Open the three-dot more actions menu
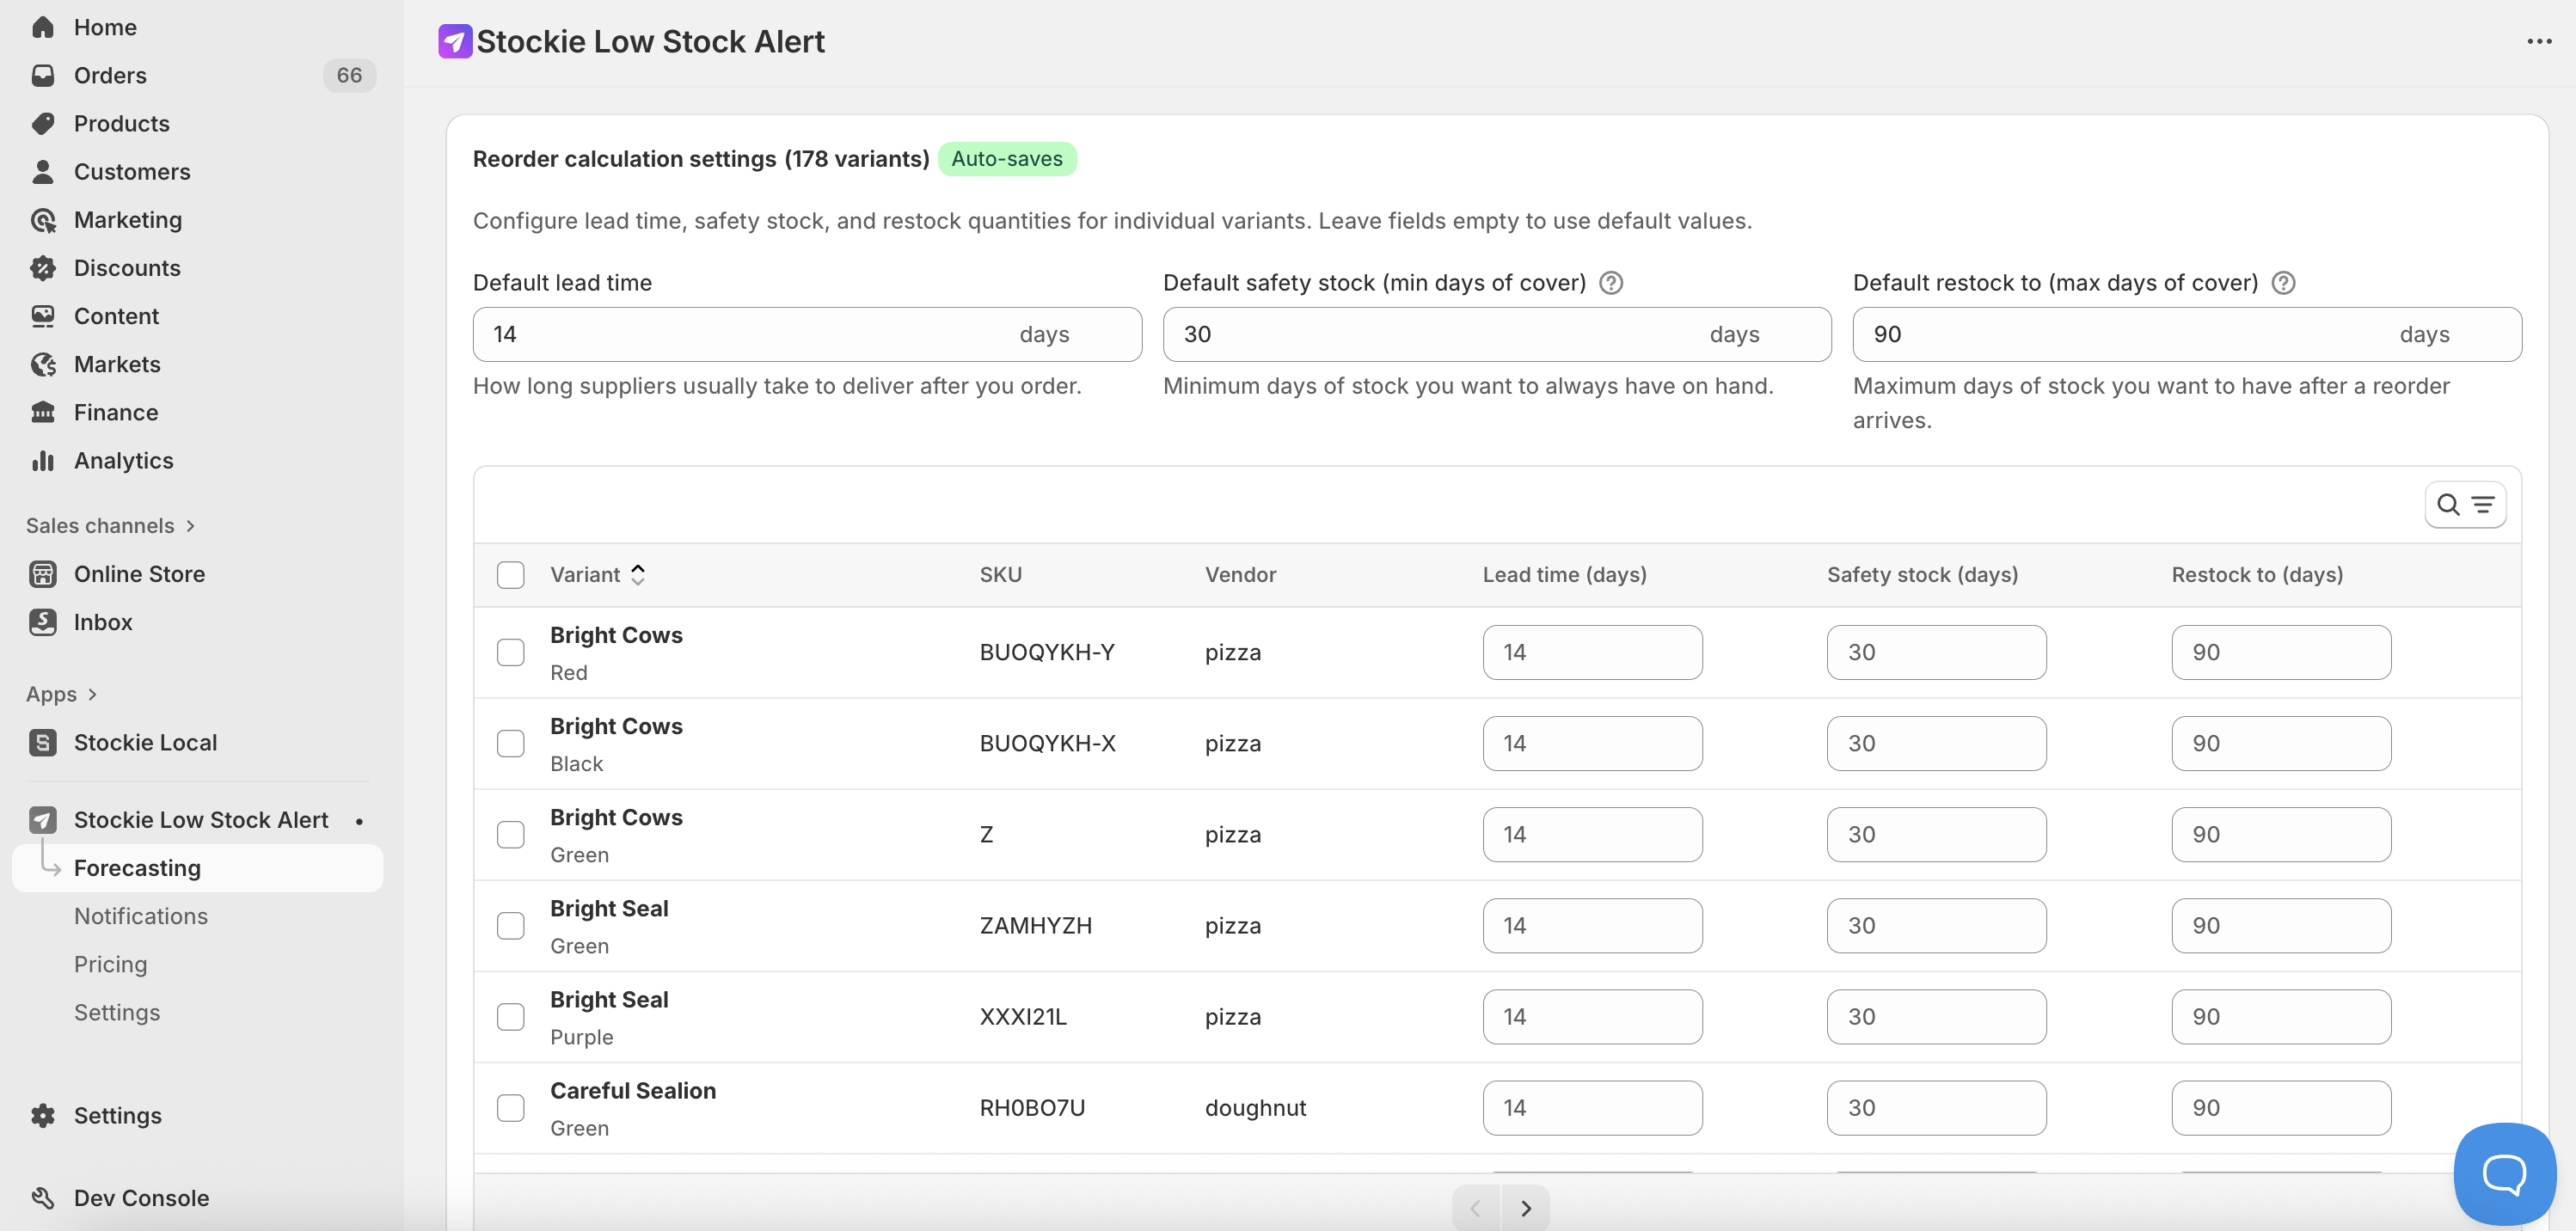 (x=2539, y=42)
